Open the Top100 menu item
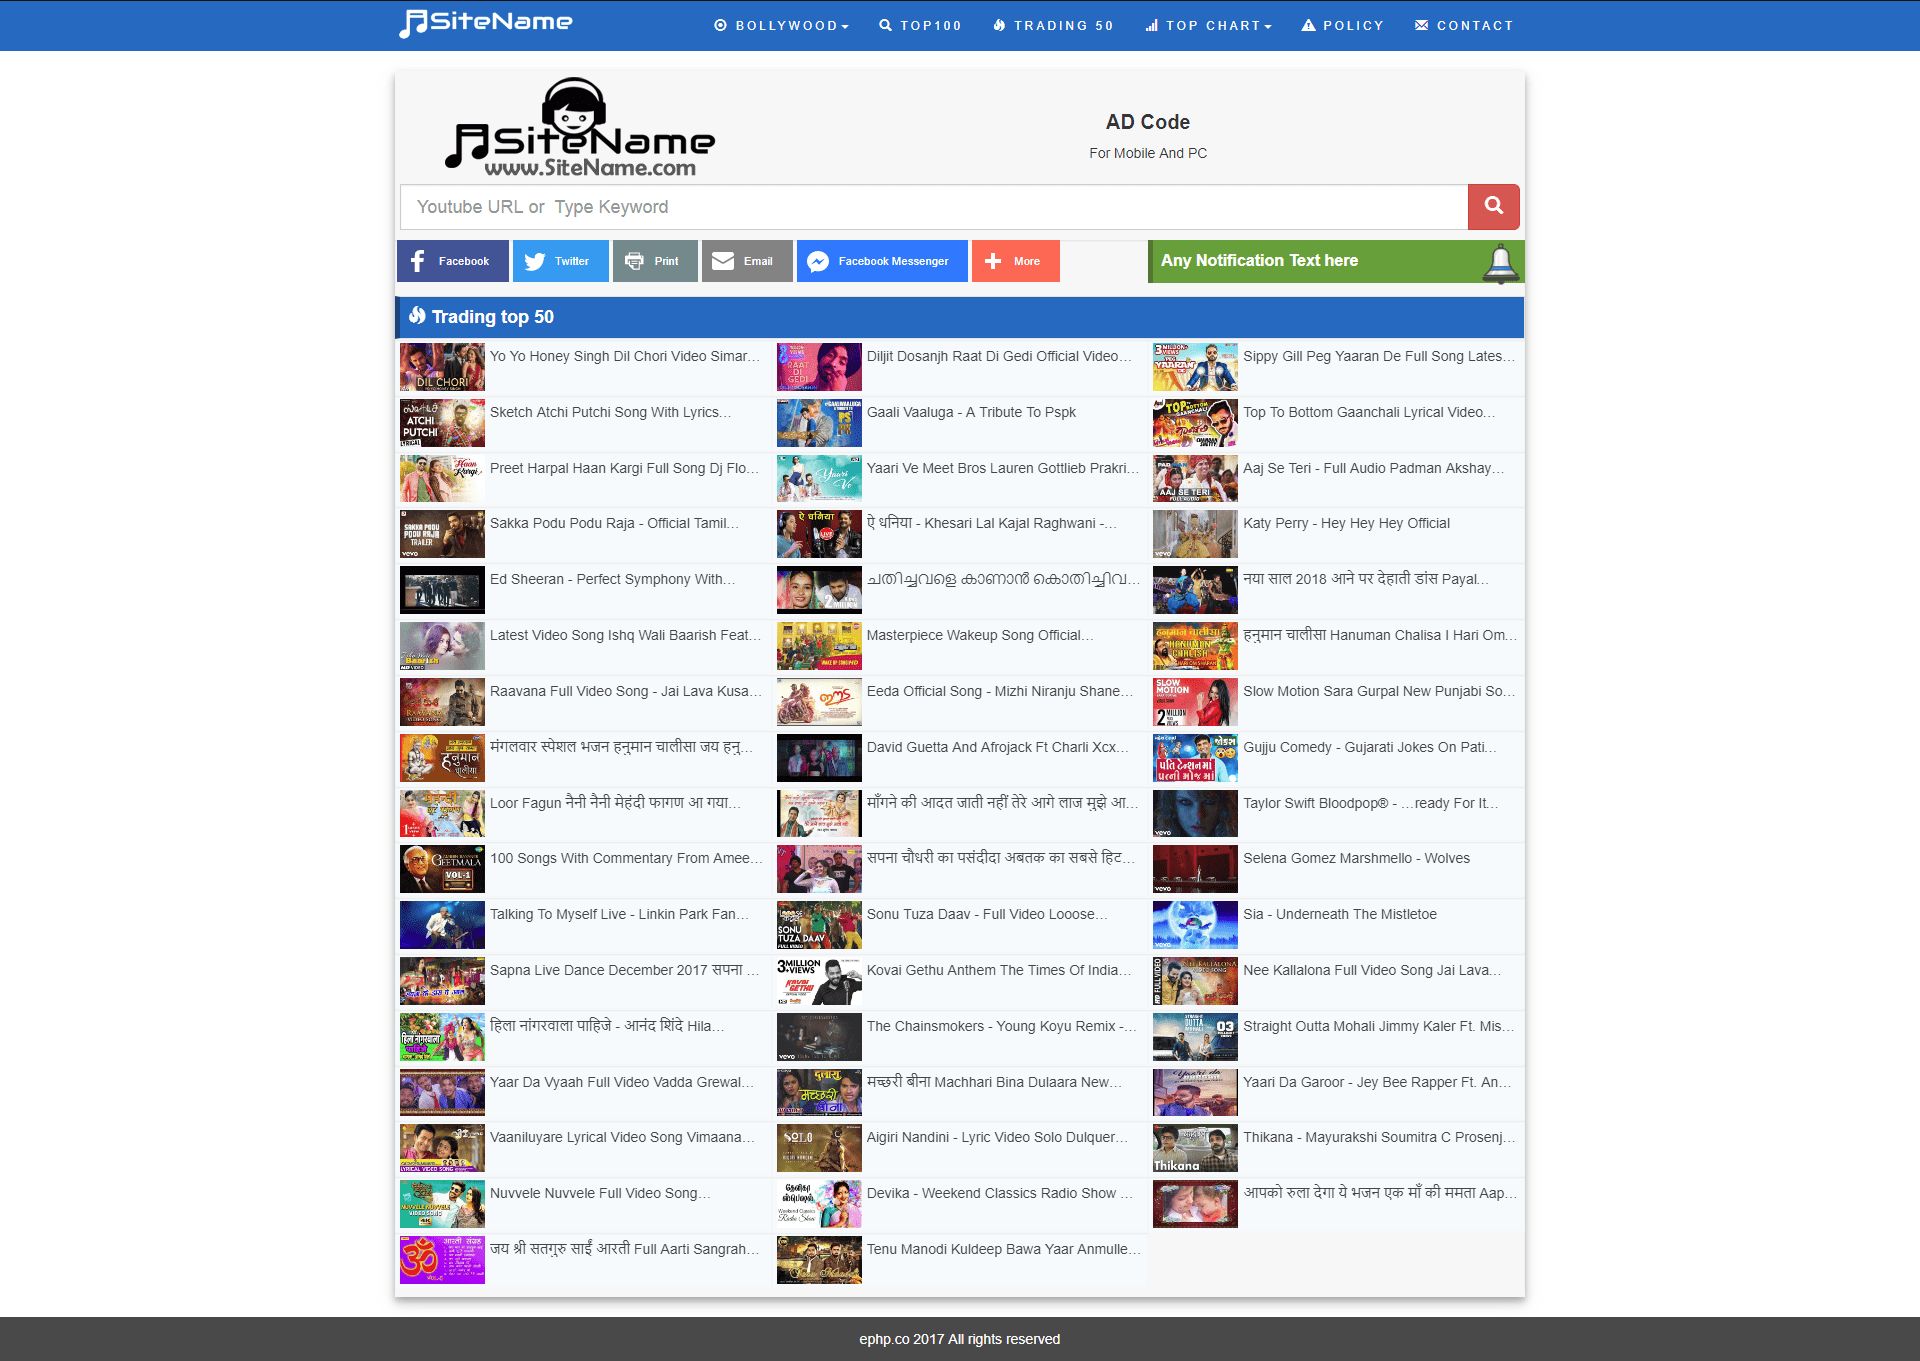 pos(920,26)
